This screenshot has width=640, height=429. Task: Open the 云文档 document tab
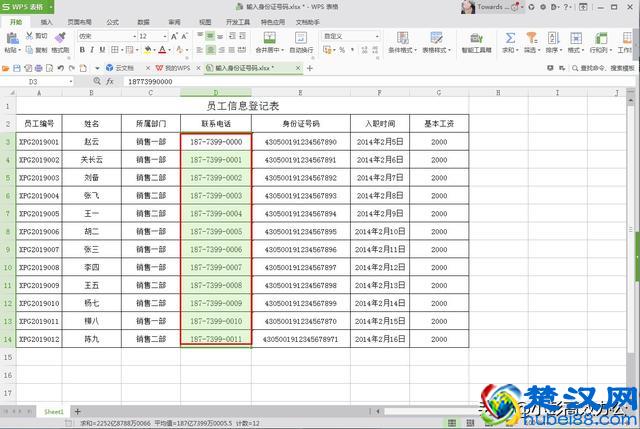pyautogui.click(x=124, y=68)
